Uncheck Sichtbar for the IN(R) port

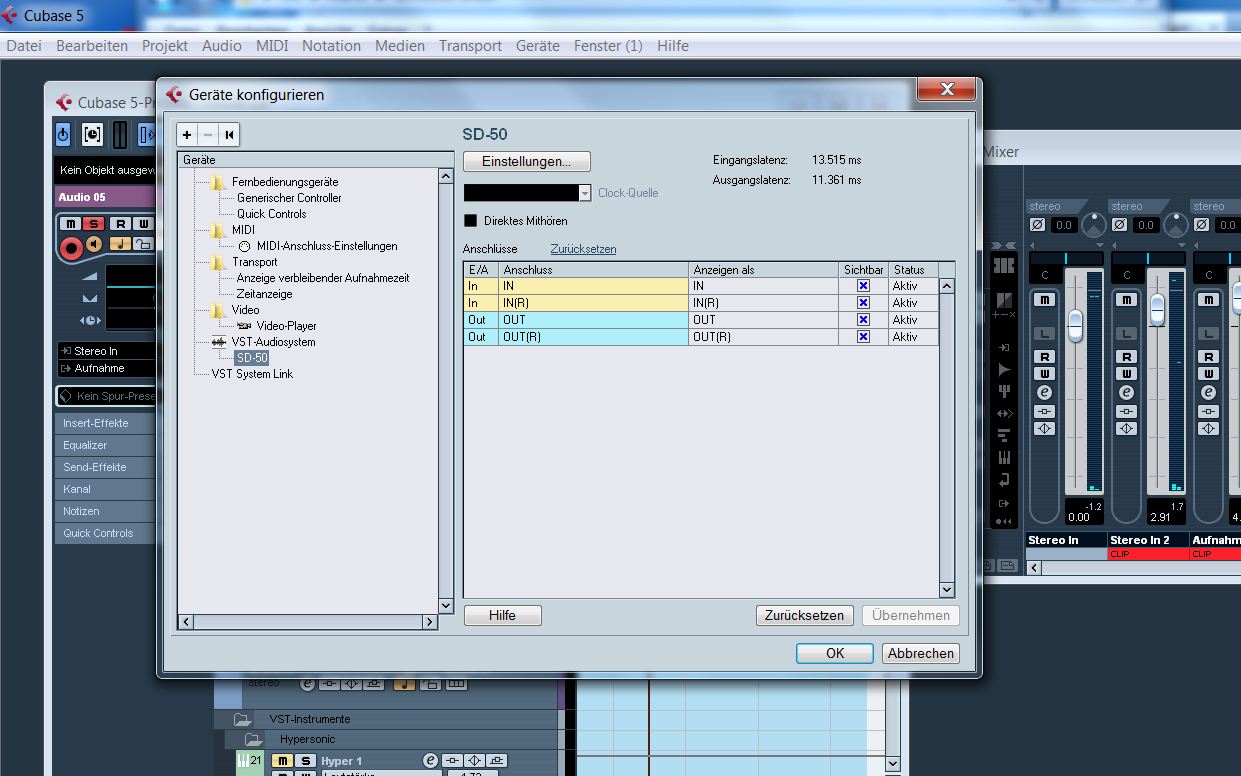864,303
